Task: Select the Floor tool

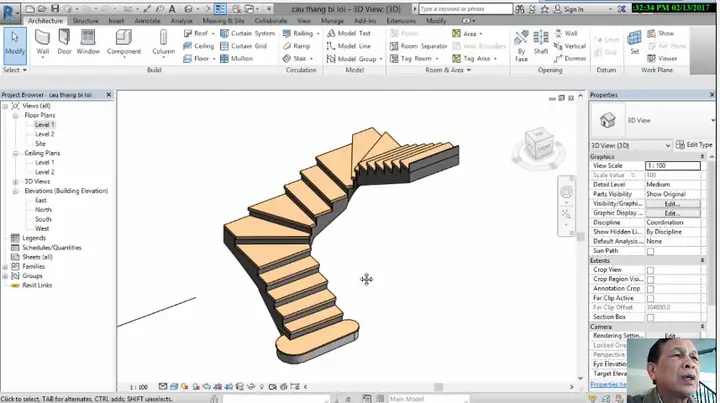Action: (199, 59)
